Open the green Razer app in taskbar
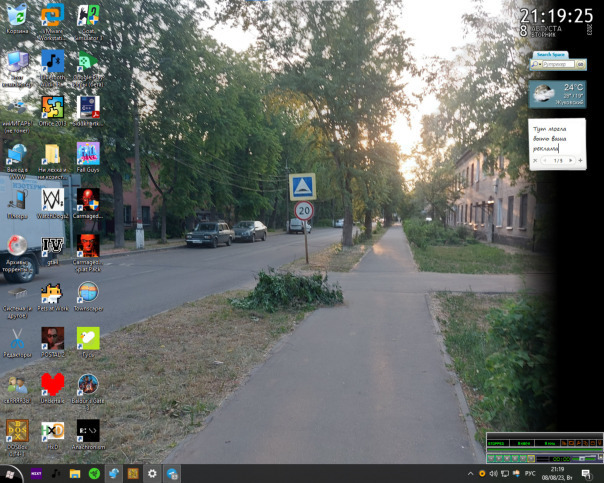Image resolution: width=604 pixels, height=483 pixels. point(94,474)
